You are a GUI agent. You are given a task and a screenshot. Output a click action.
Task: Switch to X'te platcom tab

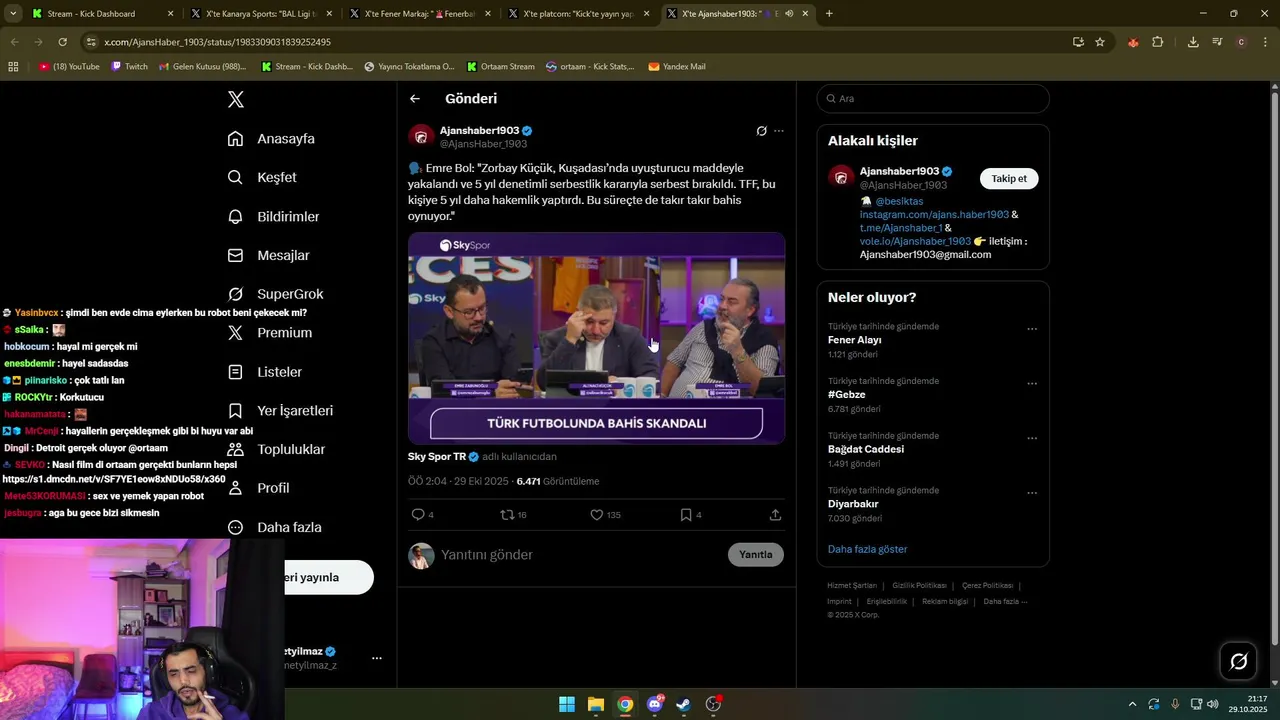(579, 14)
